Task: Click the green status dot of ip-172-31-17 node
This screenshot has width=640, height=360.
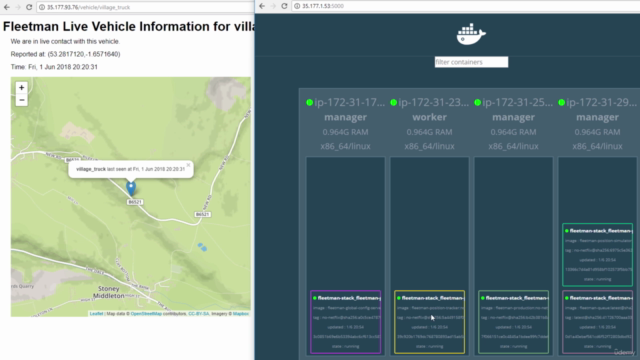Action: click(309, 102)
